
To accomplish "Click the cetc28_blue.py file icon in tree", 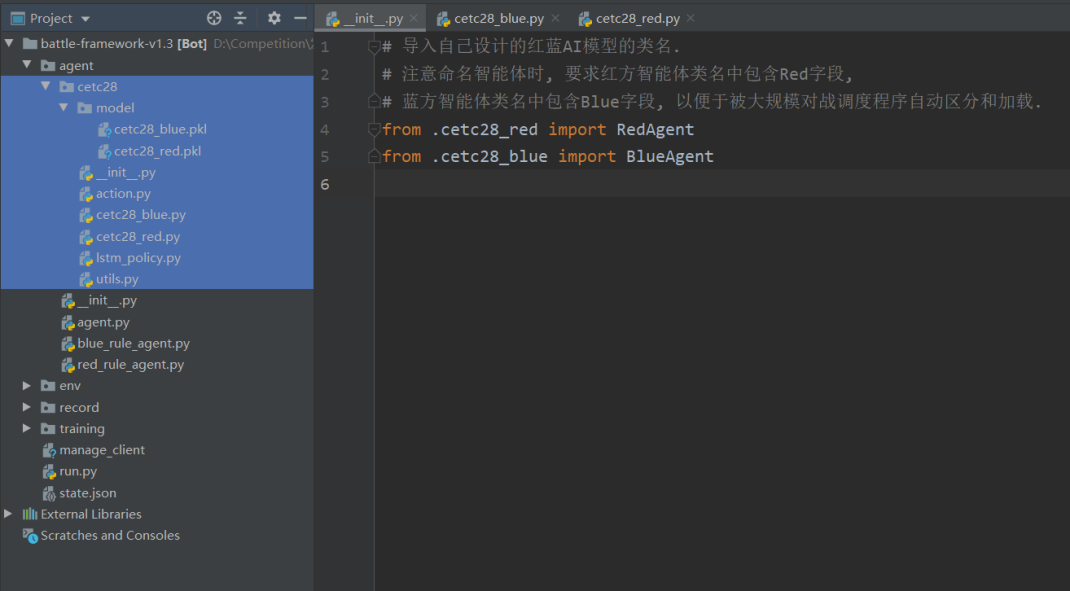I will click(x=86, y=215).
